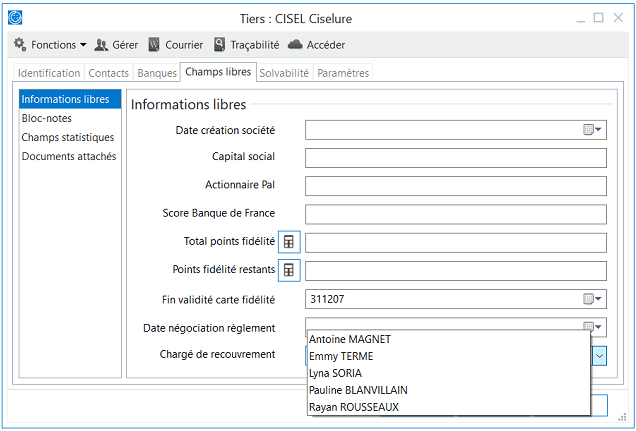Open the Fonctions gear menu
The height and width of the screenshot is (431, 636).
[49, 45]
